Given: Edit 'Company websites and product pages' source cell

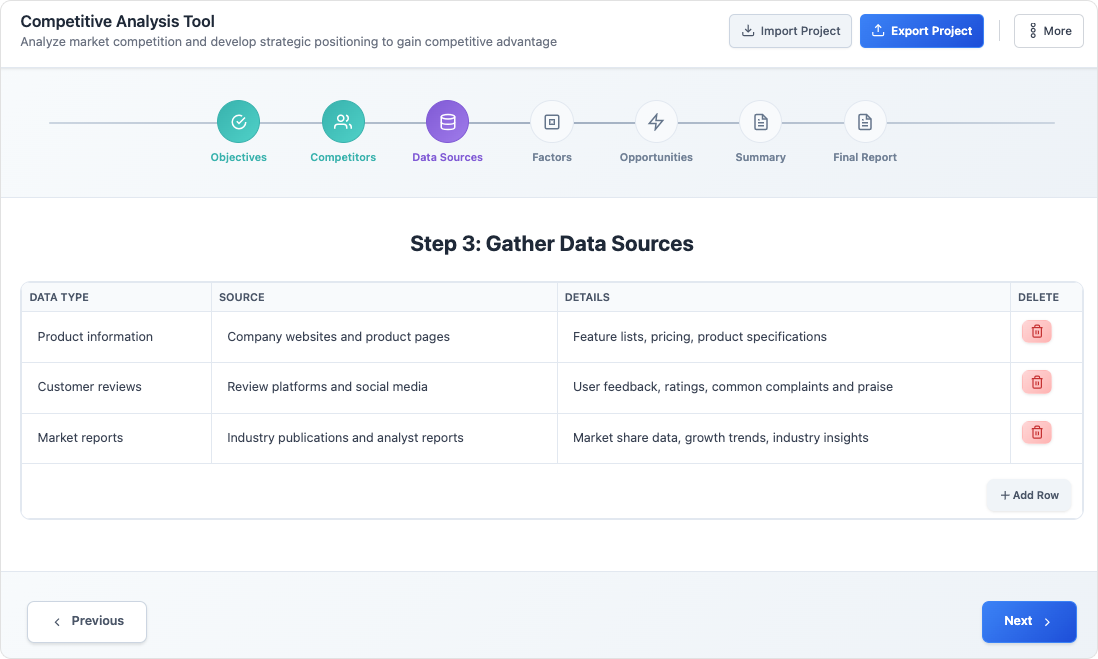Looking at the screenshot, I should tap(384, 337).
